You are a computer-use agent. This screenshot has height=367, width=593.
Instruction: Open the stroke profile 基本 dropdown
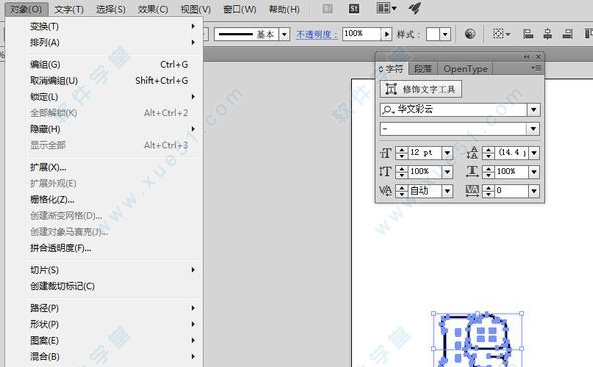point(284,34)
